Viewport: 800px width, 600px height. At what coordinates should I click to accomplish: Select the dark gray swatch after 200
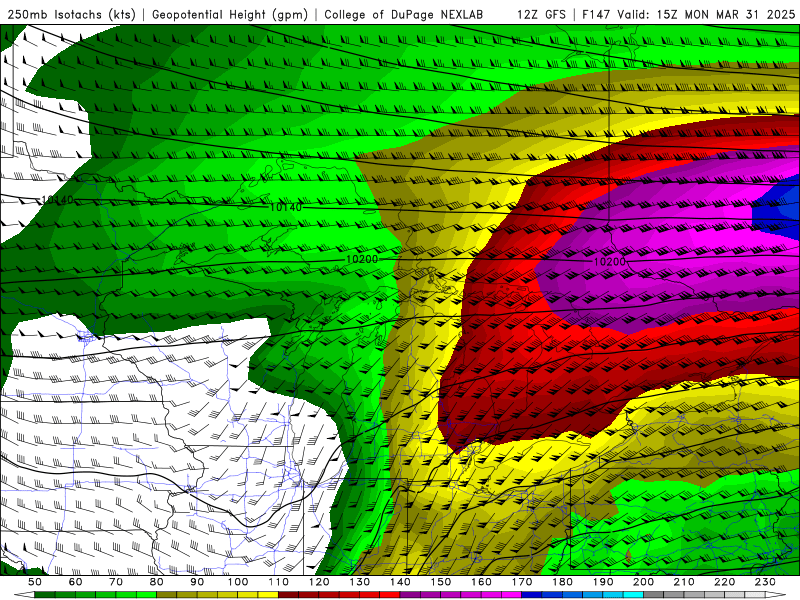click(654, 594)
